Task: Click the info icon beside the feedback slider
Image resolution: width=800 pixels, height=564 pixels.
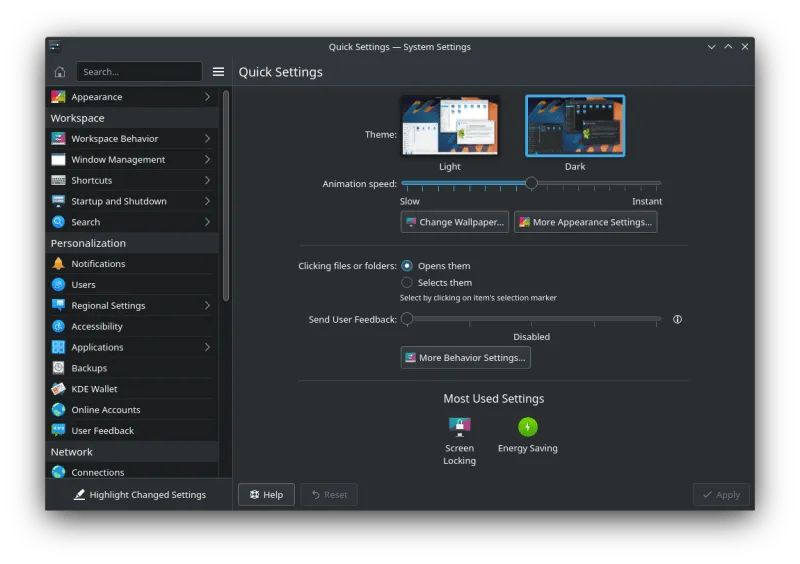Action: [677, 320]
